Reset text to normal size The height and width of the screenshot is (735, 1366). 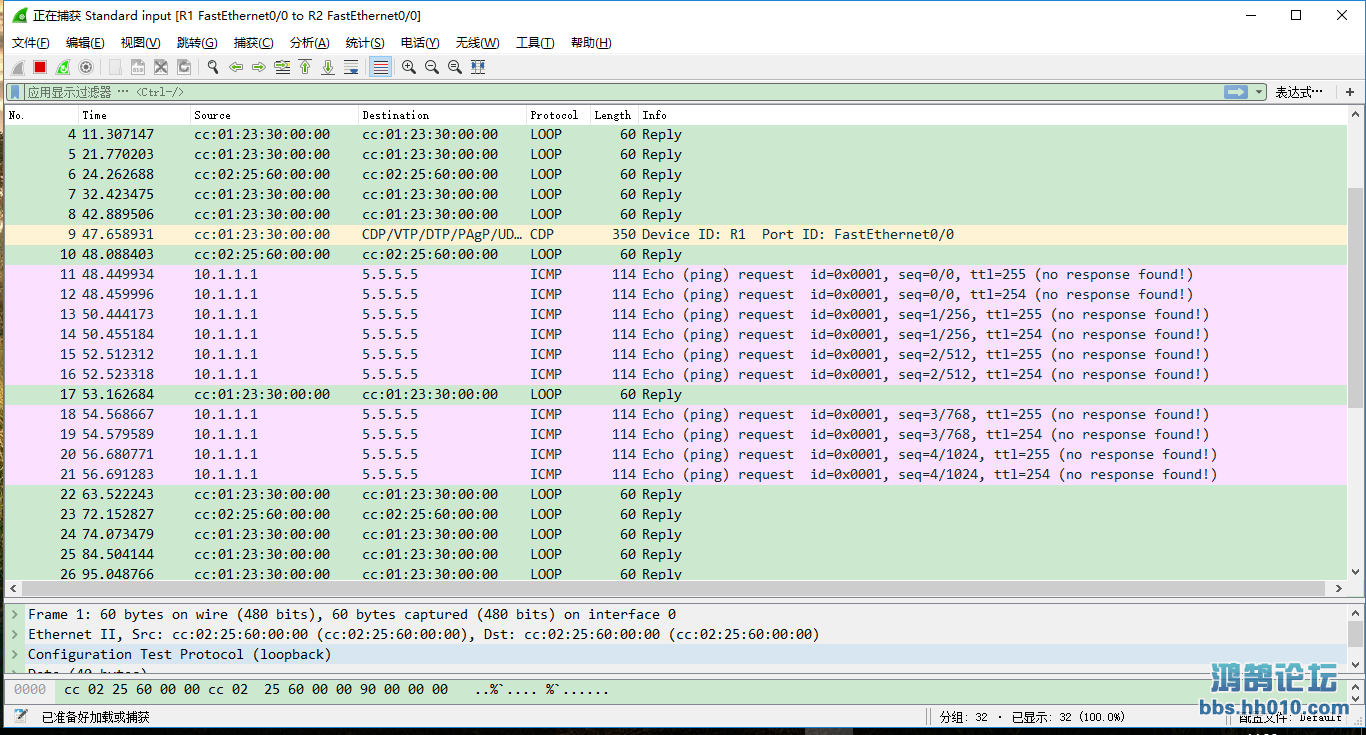[455, 67]
